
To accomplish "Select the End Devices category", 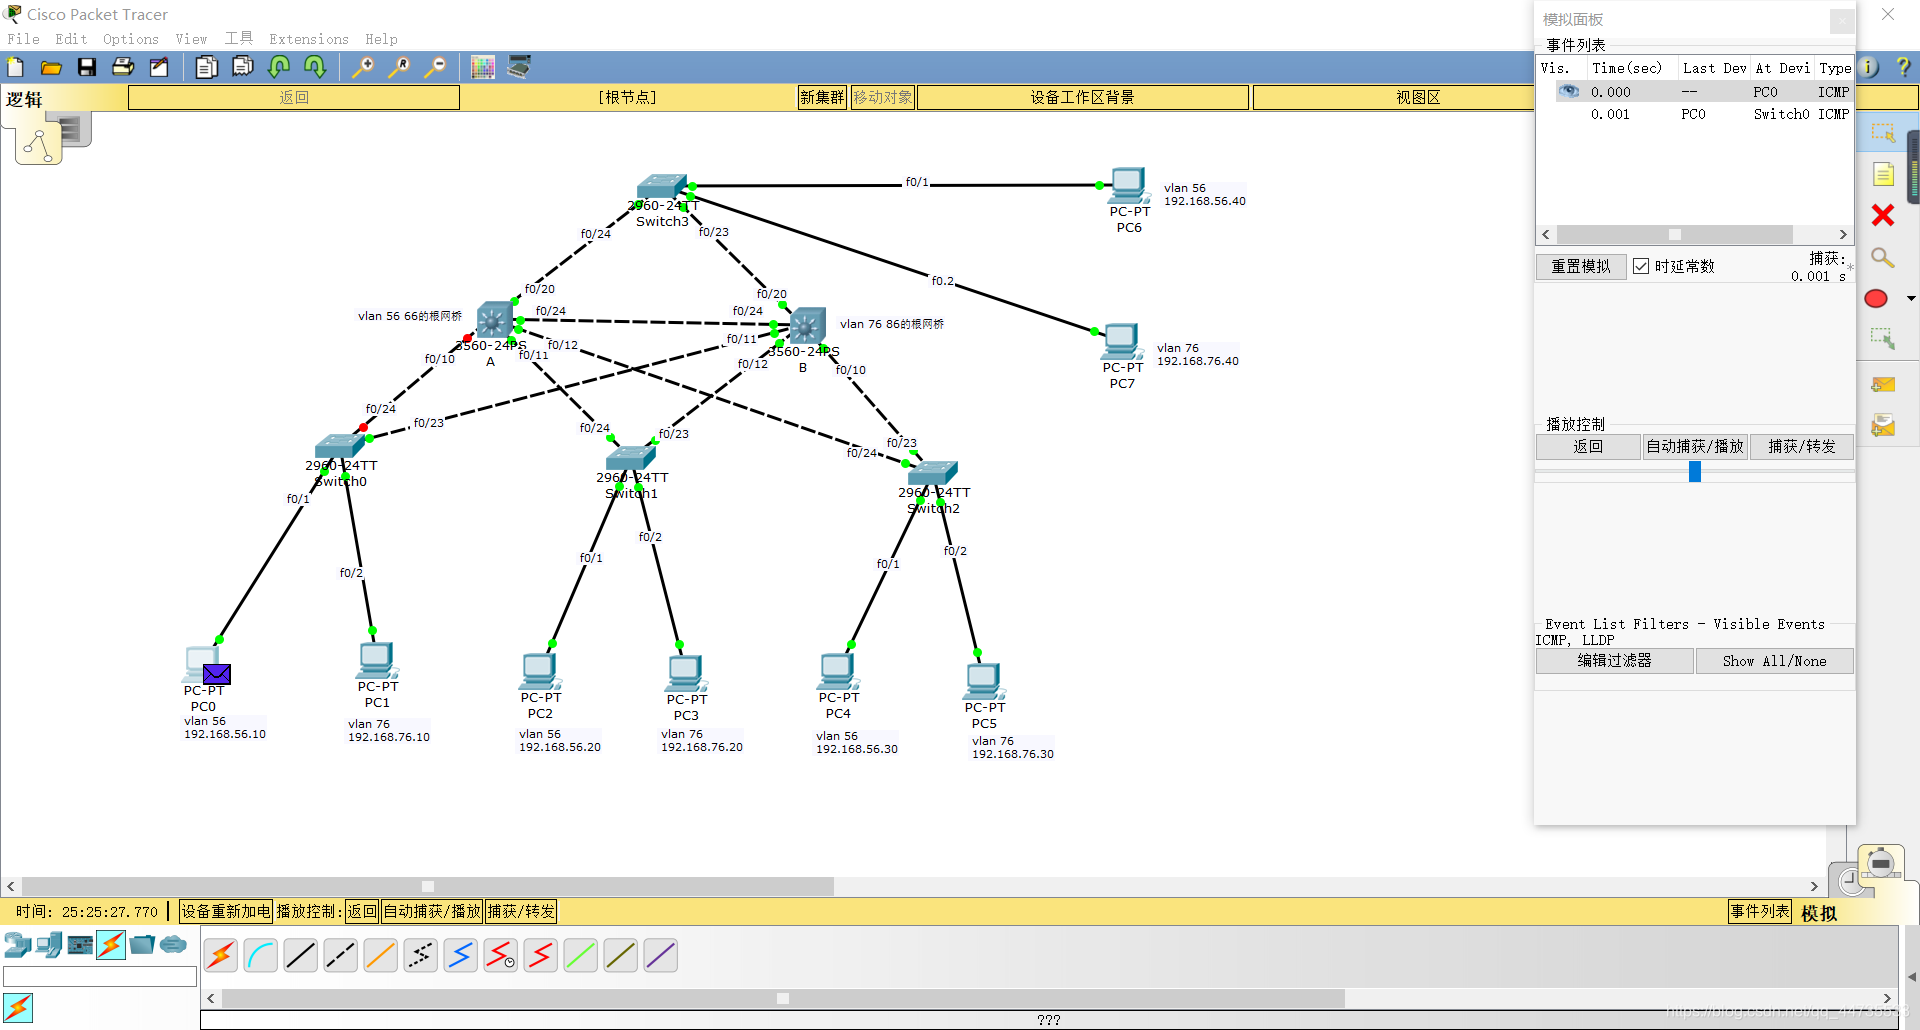I will click(x=49, y=944).
